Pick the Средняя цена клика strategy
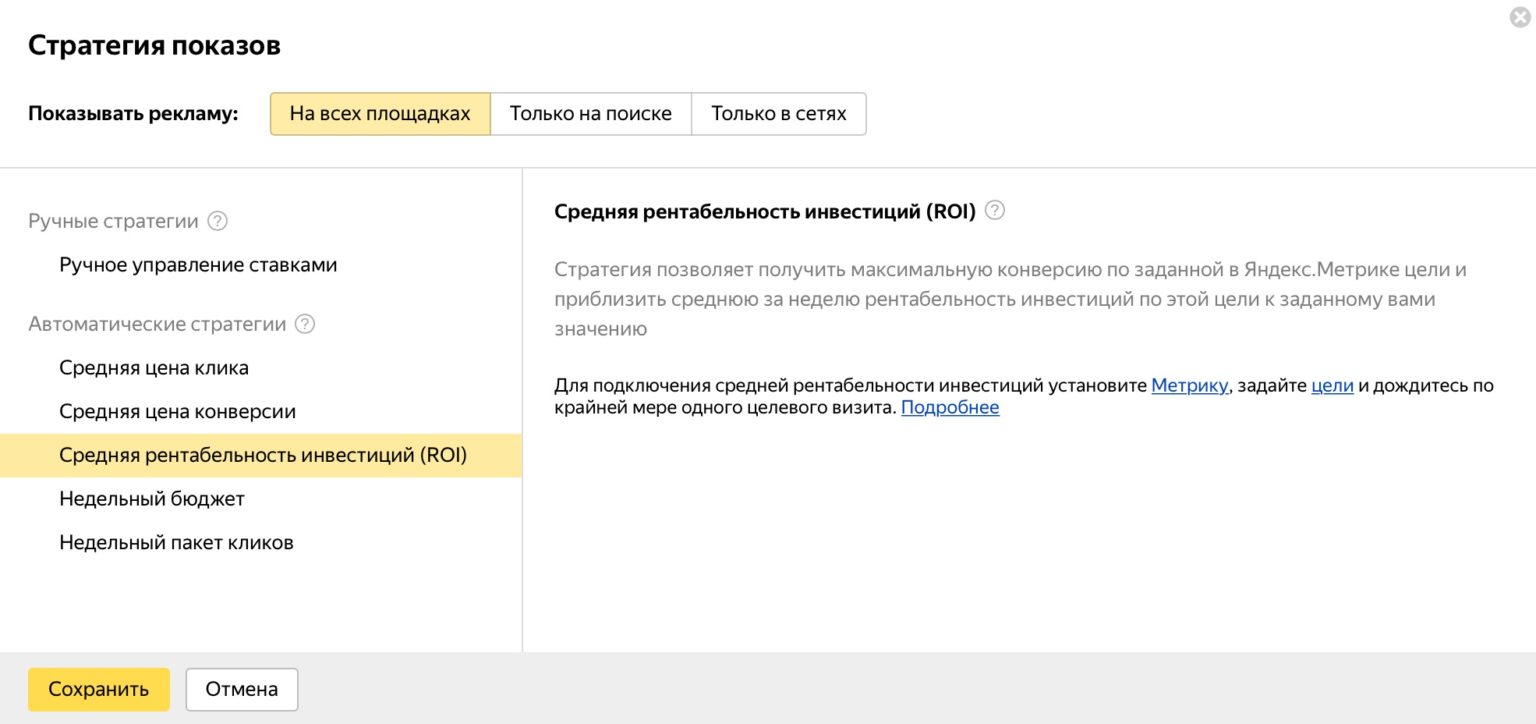1536x724 pixels. coord(154,368)
